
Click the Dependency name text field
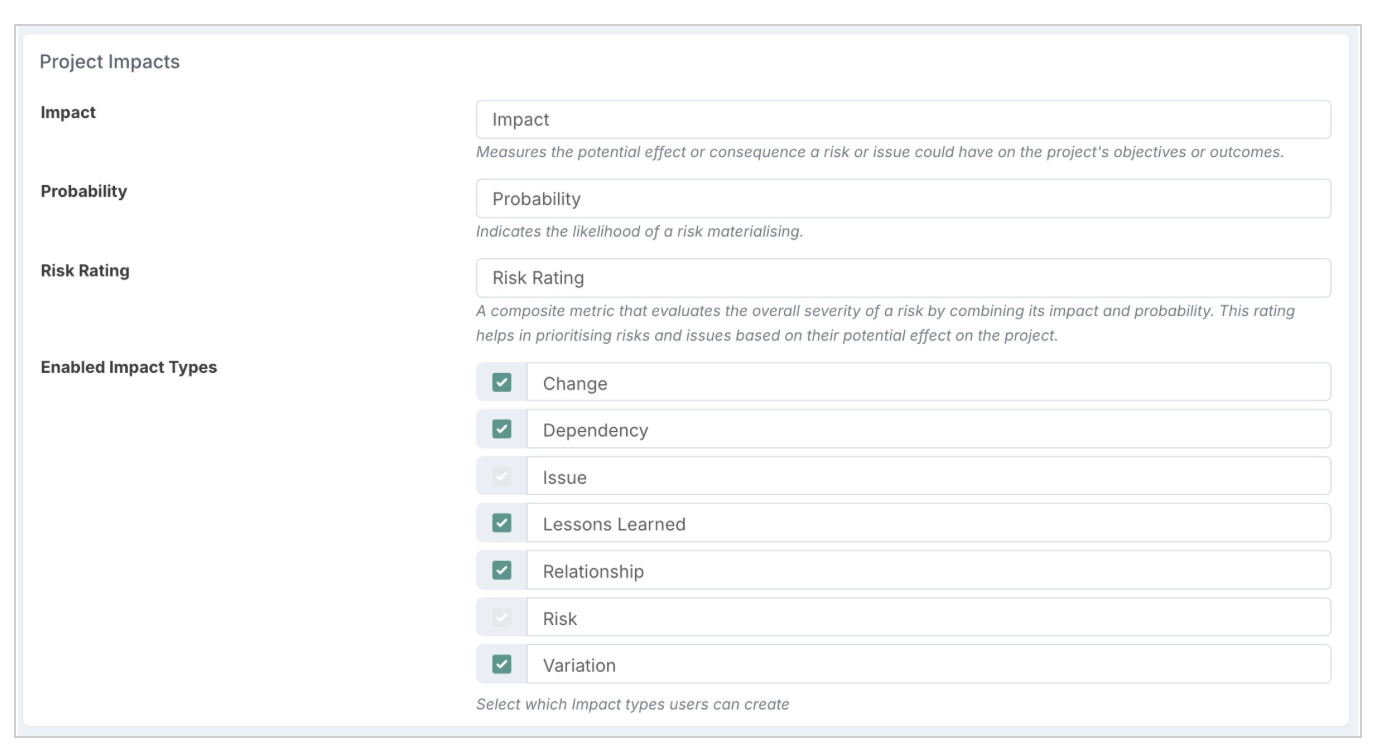tap(929, 429)
